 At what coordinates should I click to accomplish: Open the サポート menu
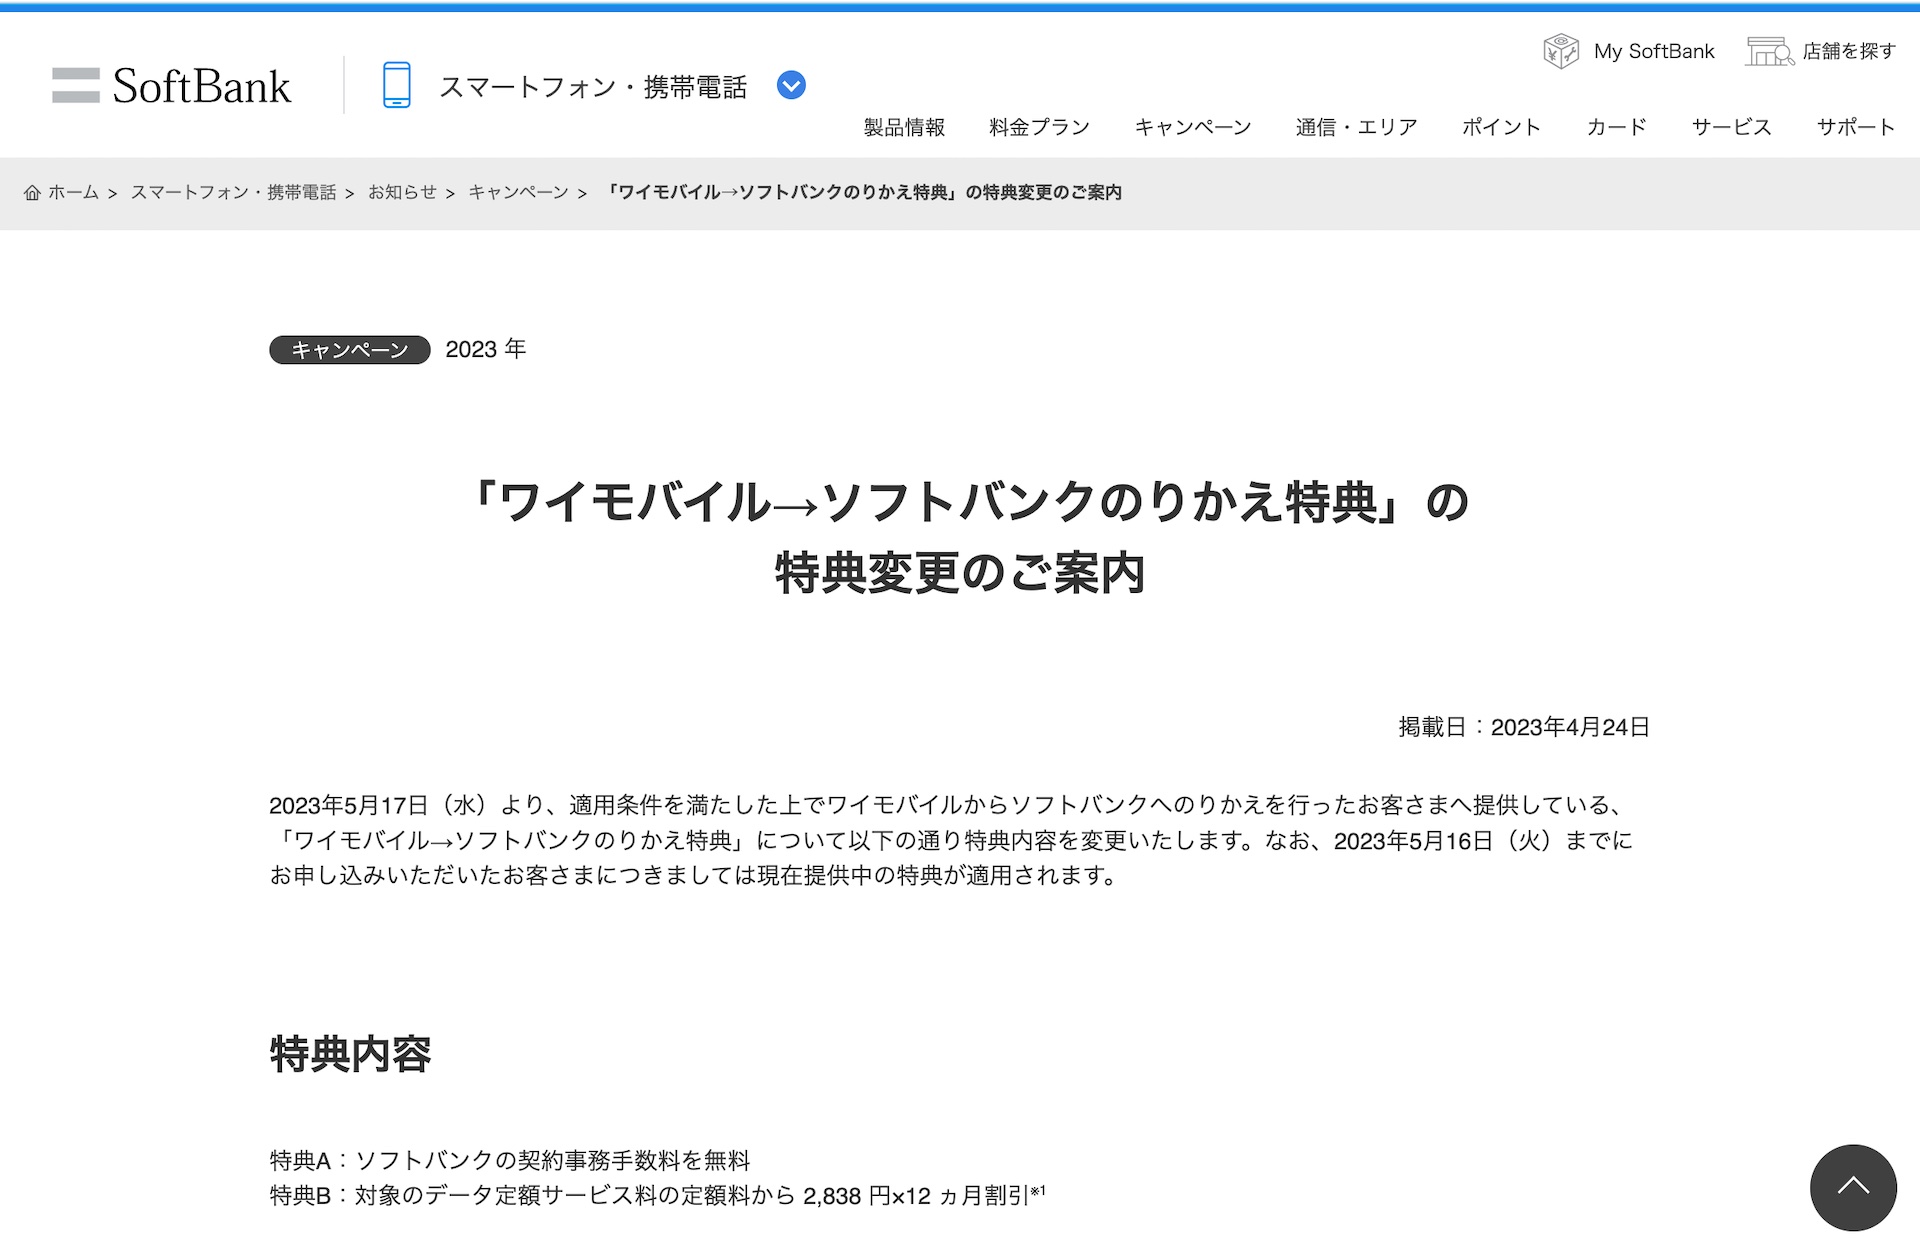[1855, 127]
